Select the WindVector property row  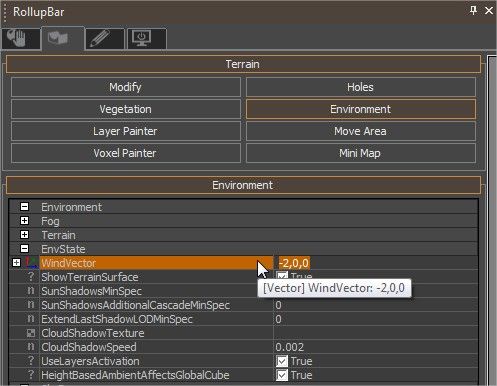point(243,263)
